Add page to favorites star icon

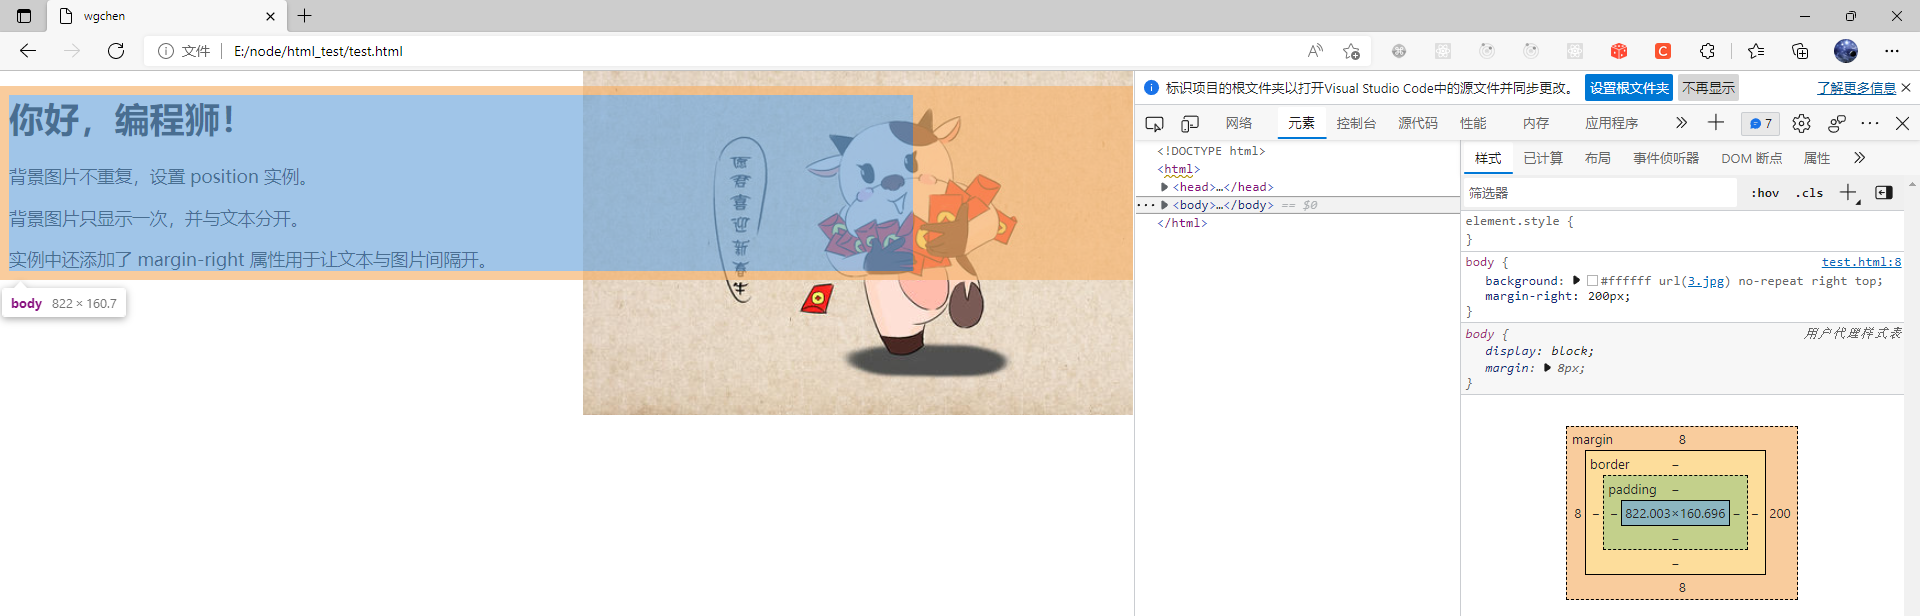1351,51
